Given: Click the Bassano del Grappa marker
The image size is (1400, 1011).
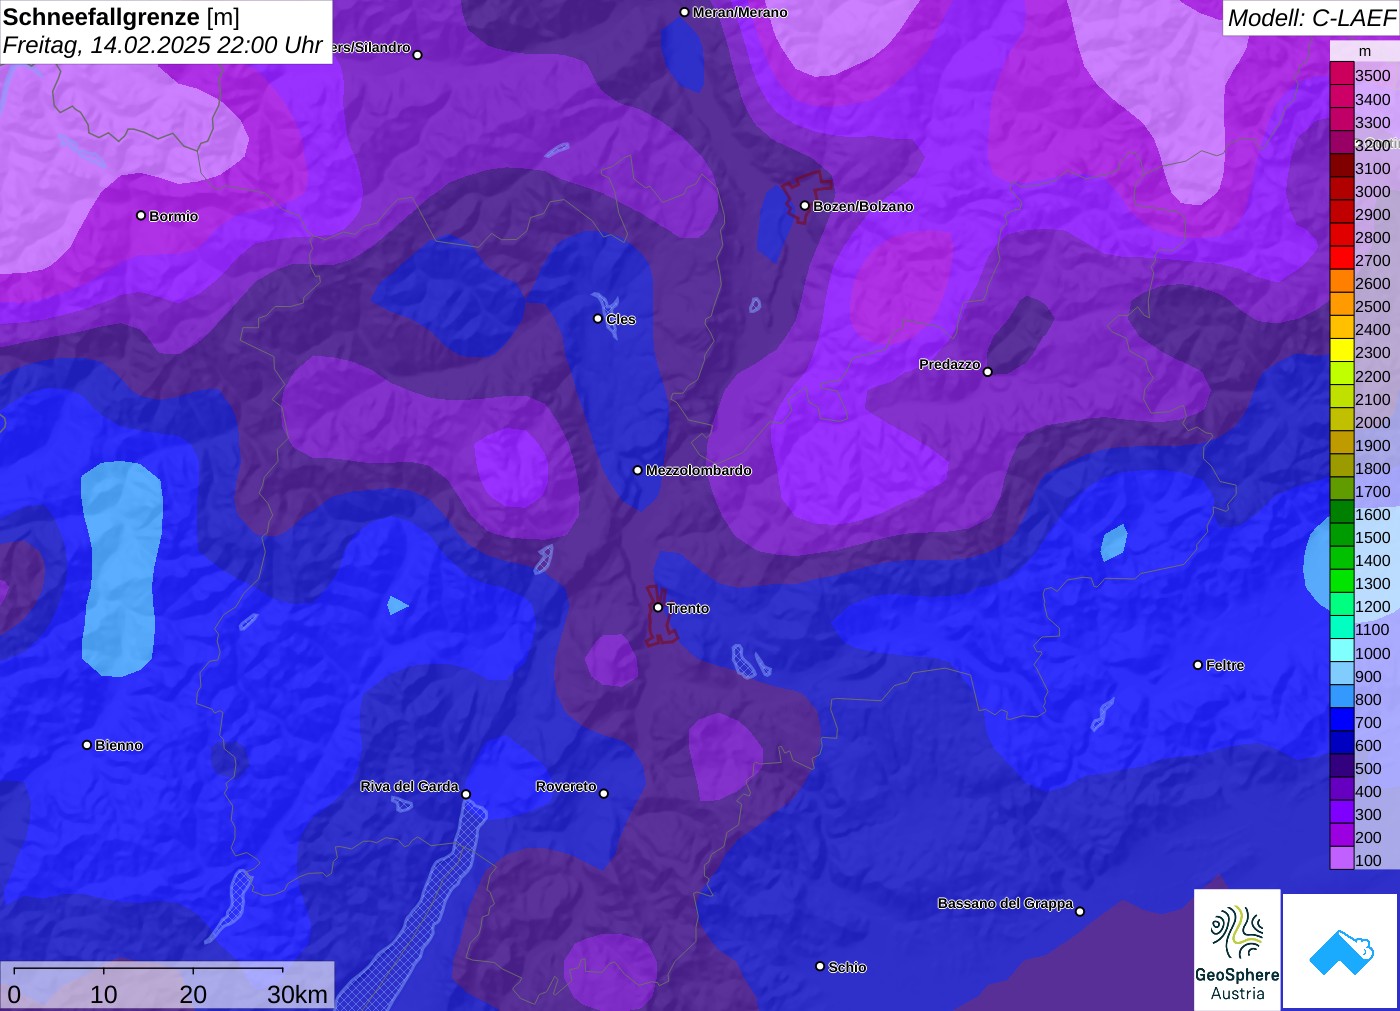Looking at the screenshot, I should click(1080, 911).
